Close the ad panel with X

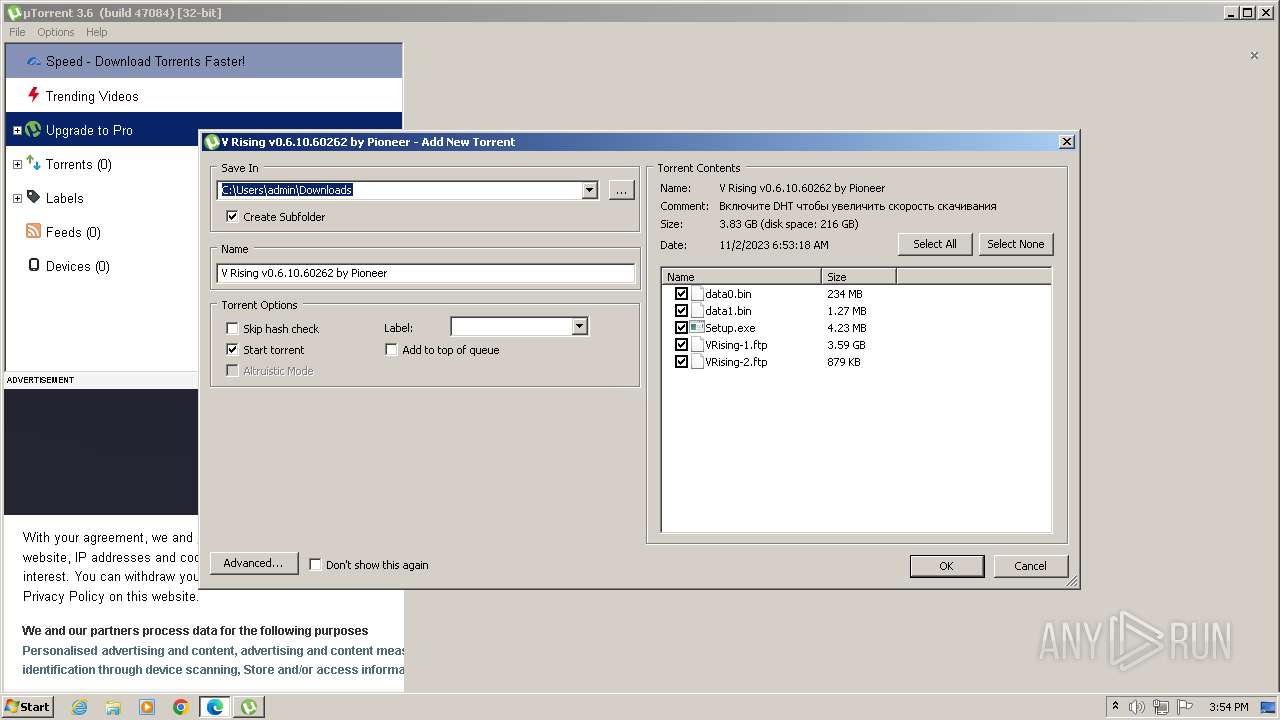pos(1254,56)
